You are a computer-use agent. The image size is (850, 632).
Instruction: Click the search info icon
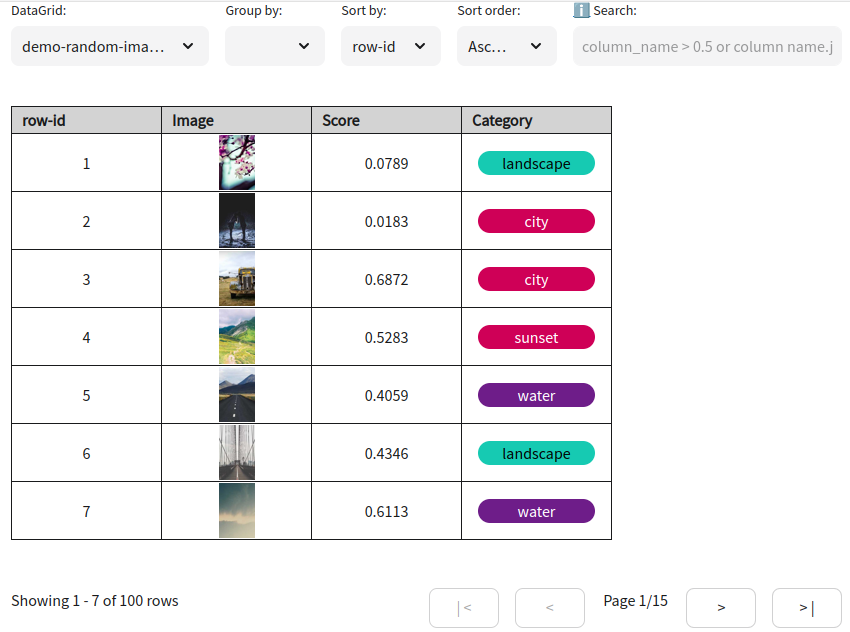pyautogui.click(x=581, y=10)
